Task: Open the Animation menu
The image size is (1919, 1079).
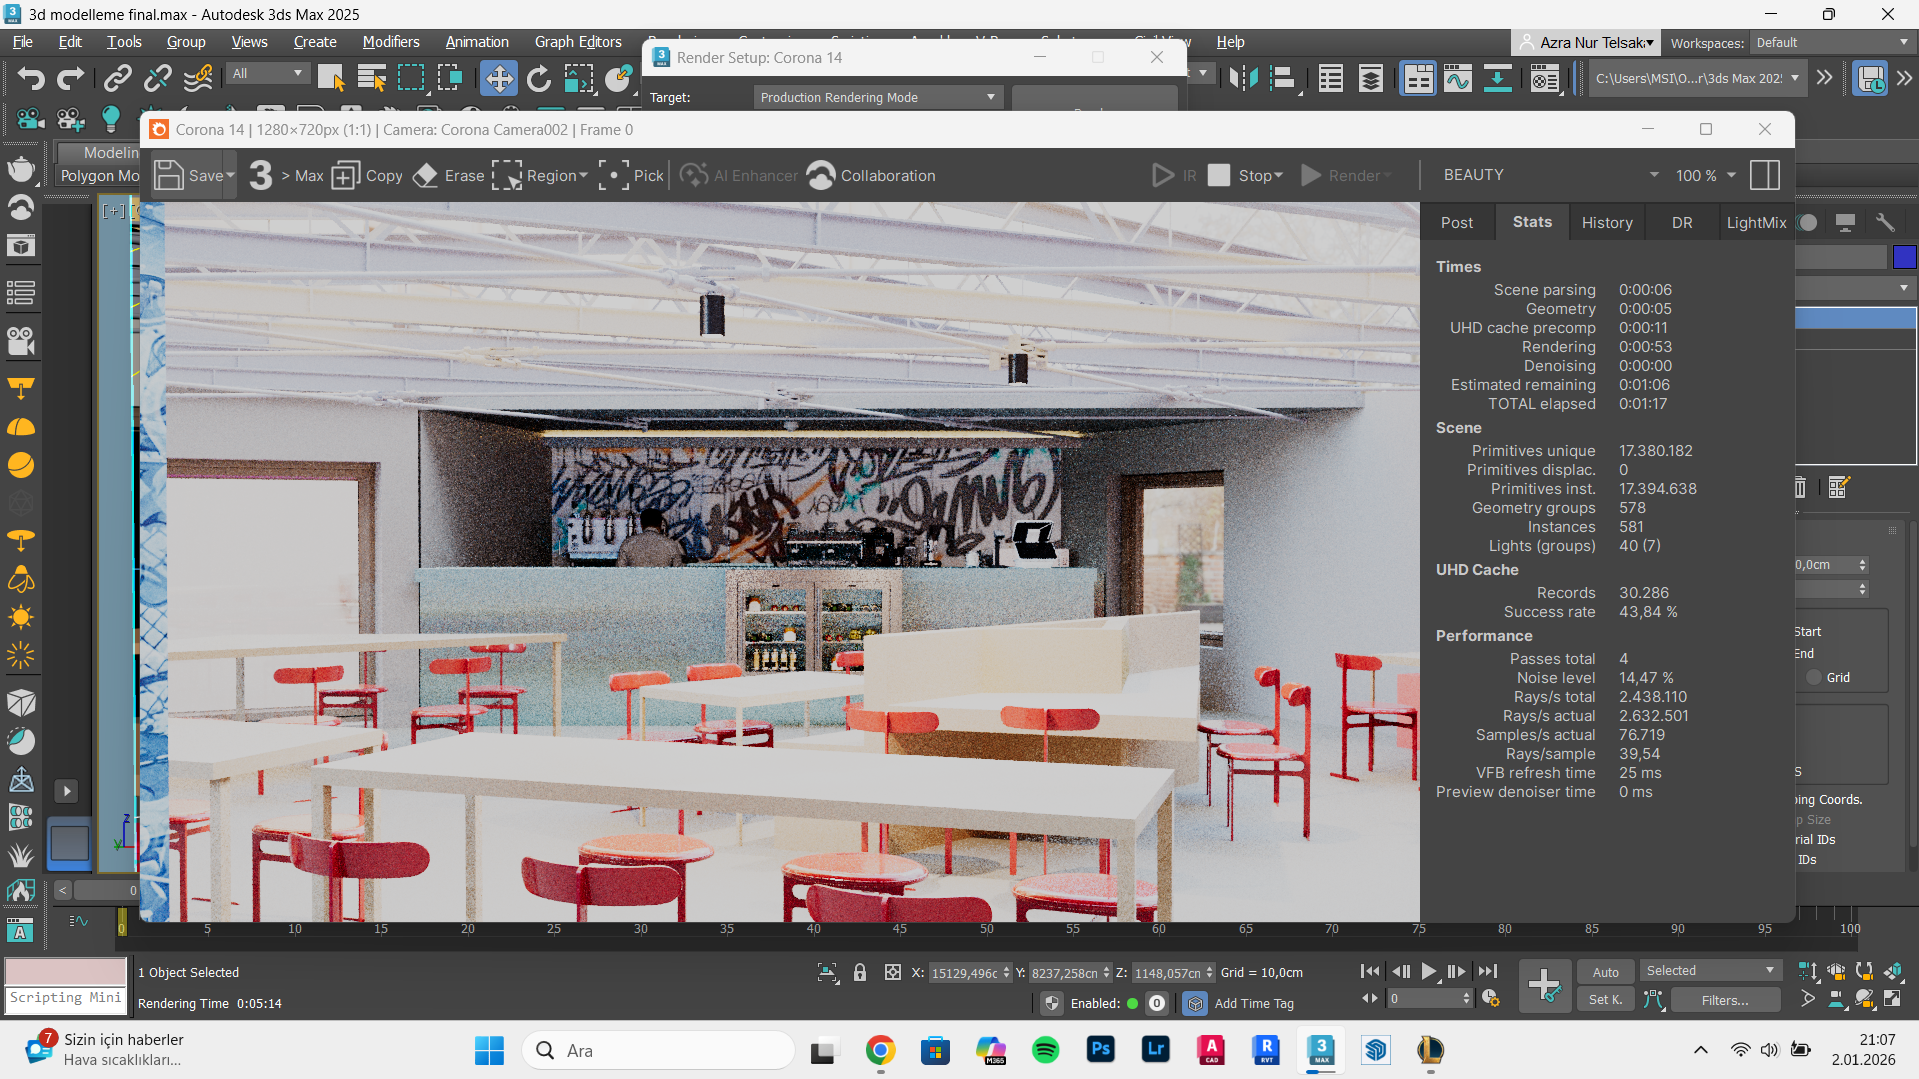Action: point(477,42)
